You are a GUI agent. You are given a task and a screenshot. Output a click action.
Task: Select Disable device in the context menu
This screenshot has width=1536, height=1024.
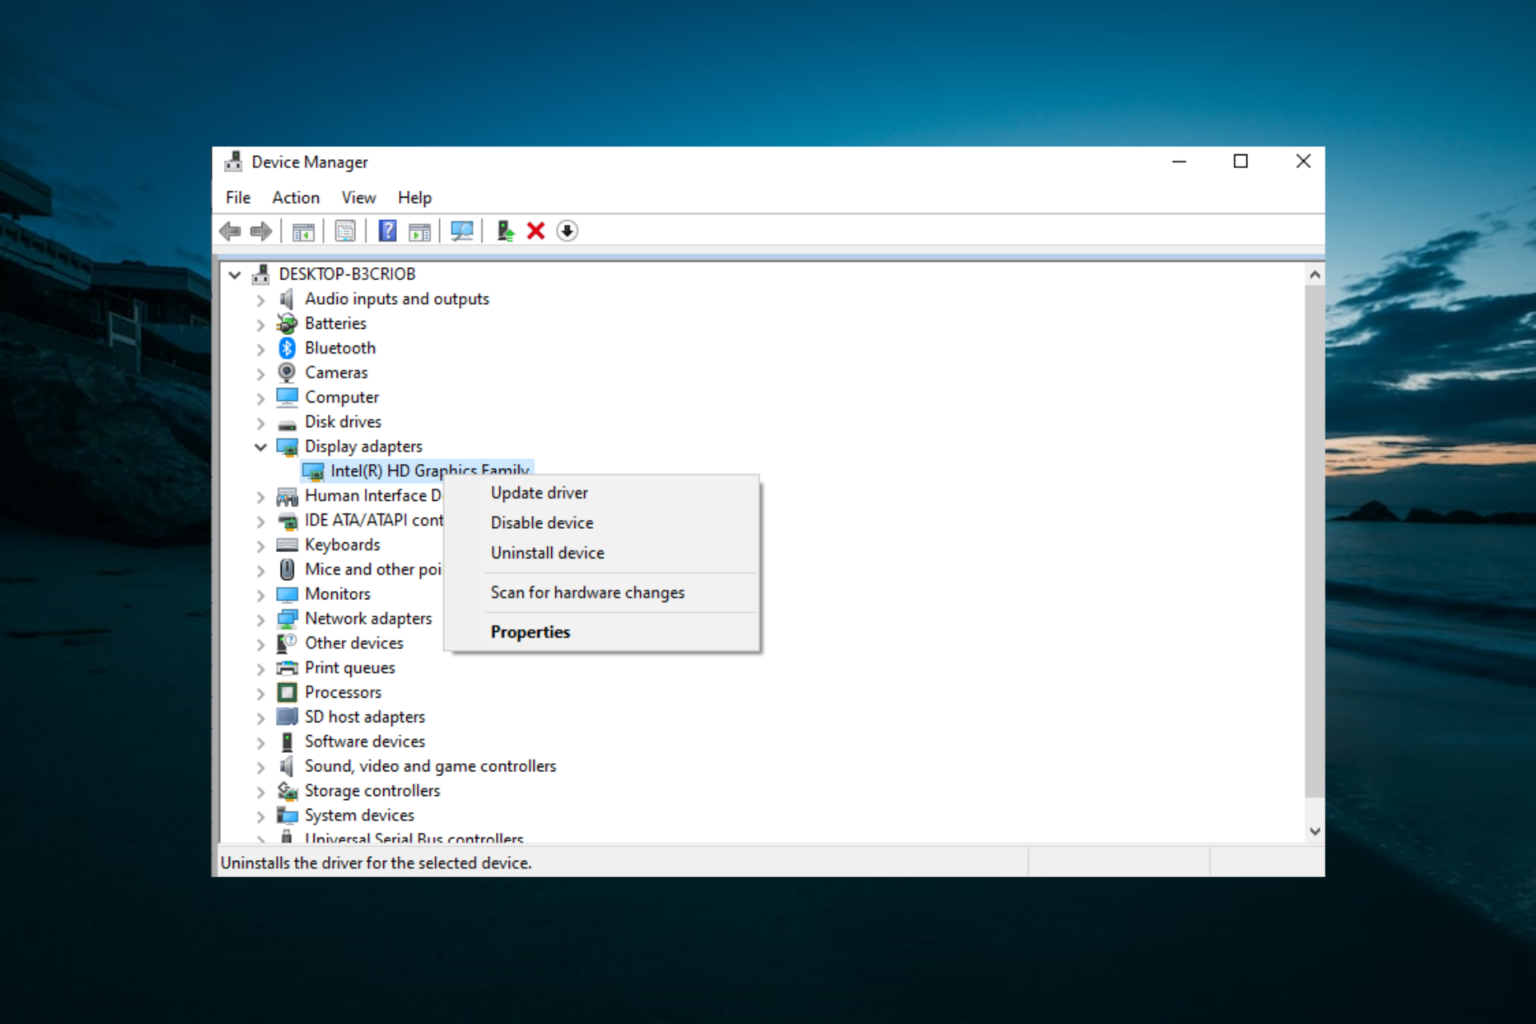541,523
